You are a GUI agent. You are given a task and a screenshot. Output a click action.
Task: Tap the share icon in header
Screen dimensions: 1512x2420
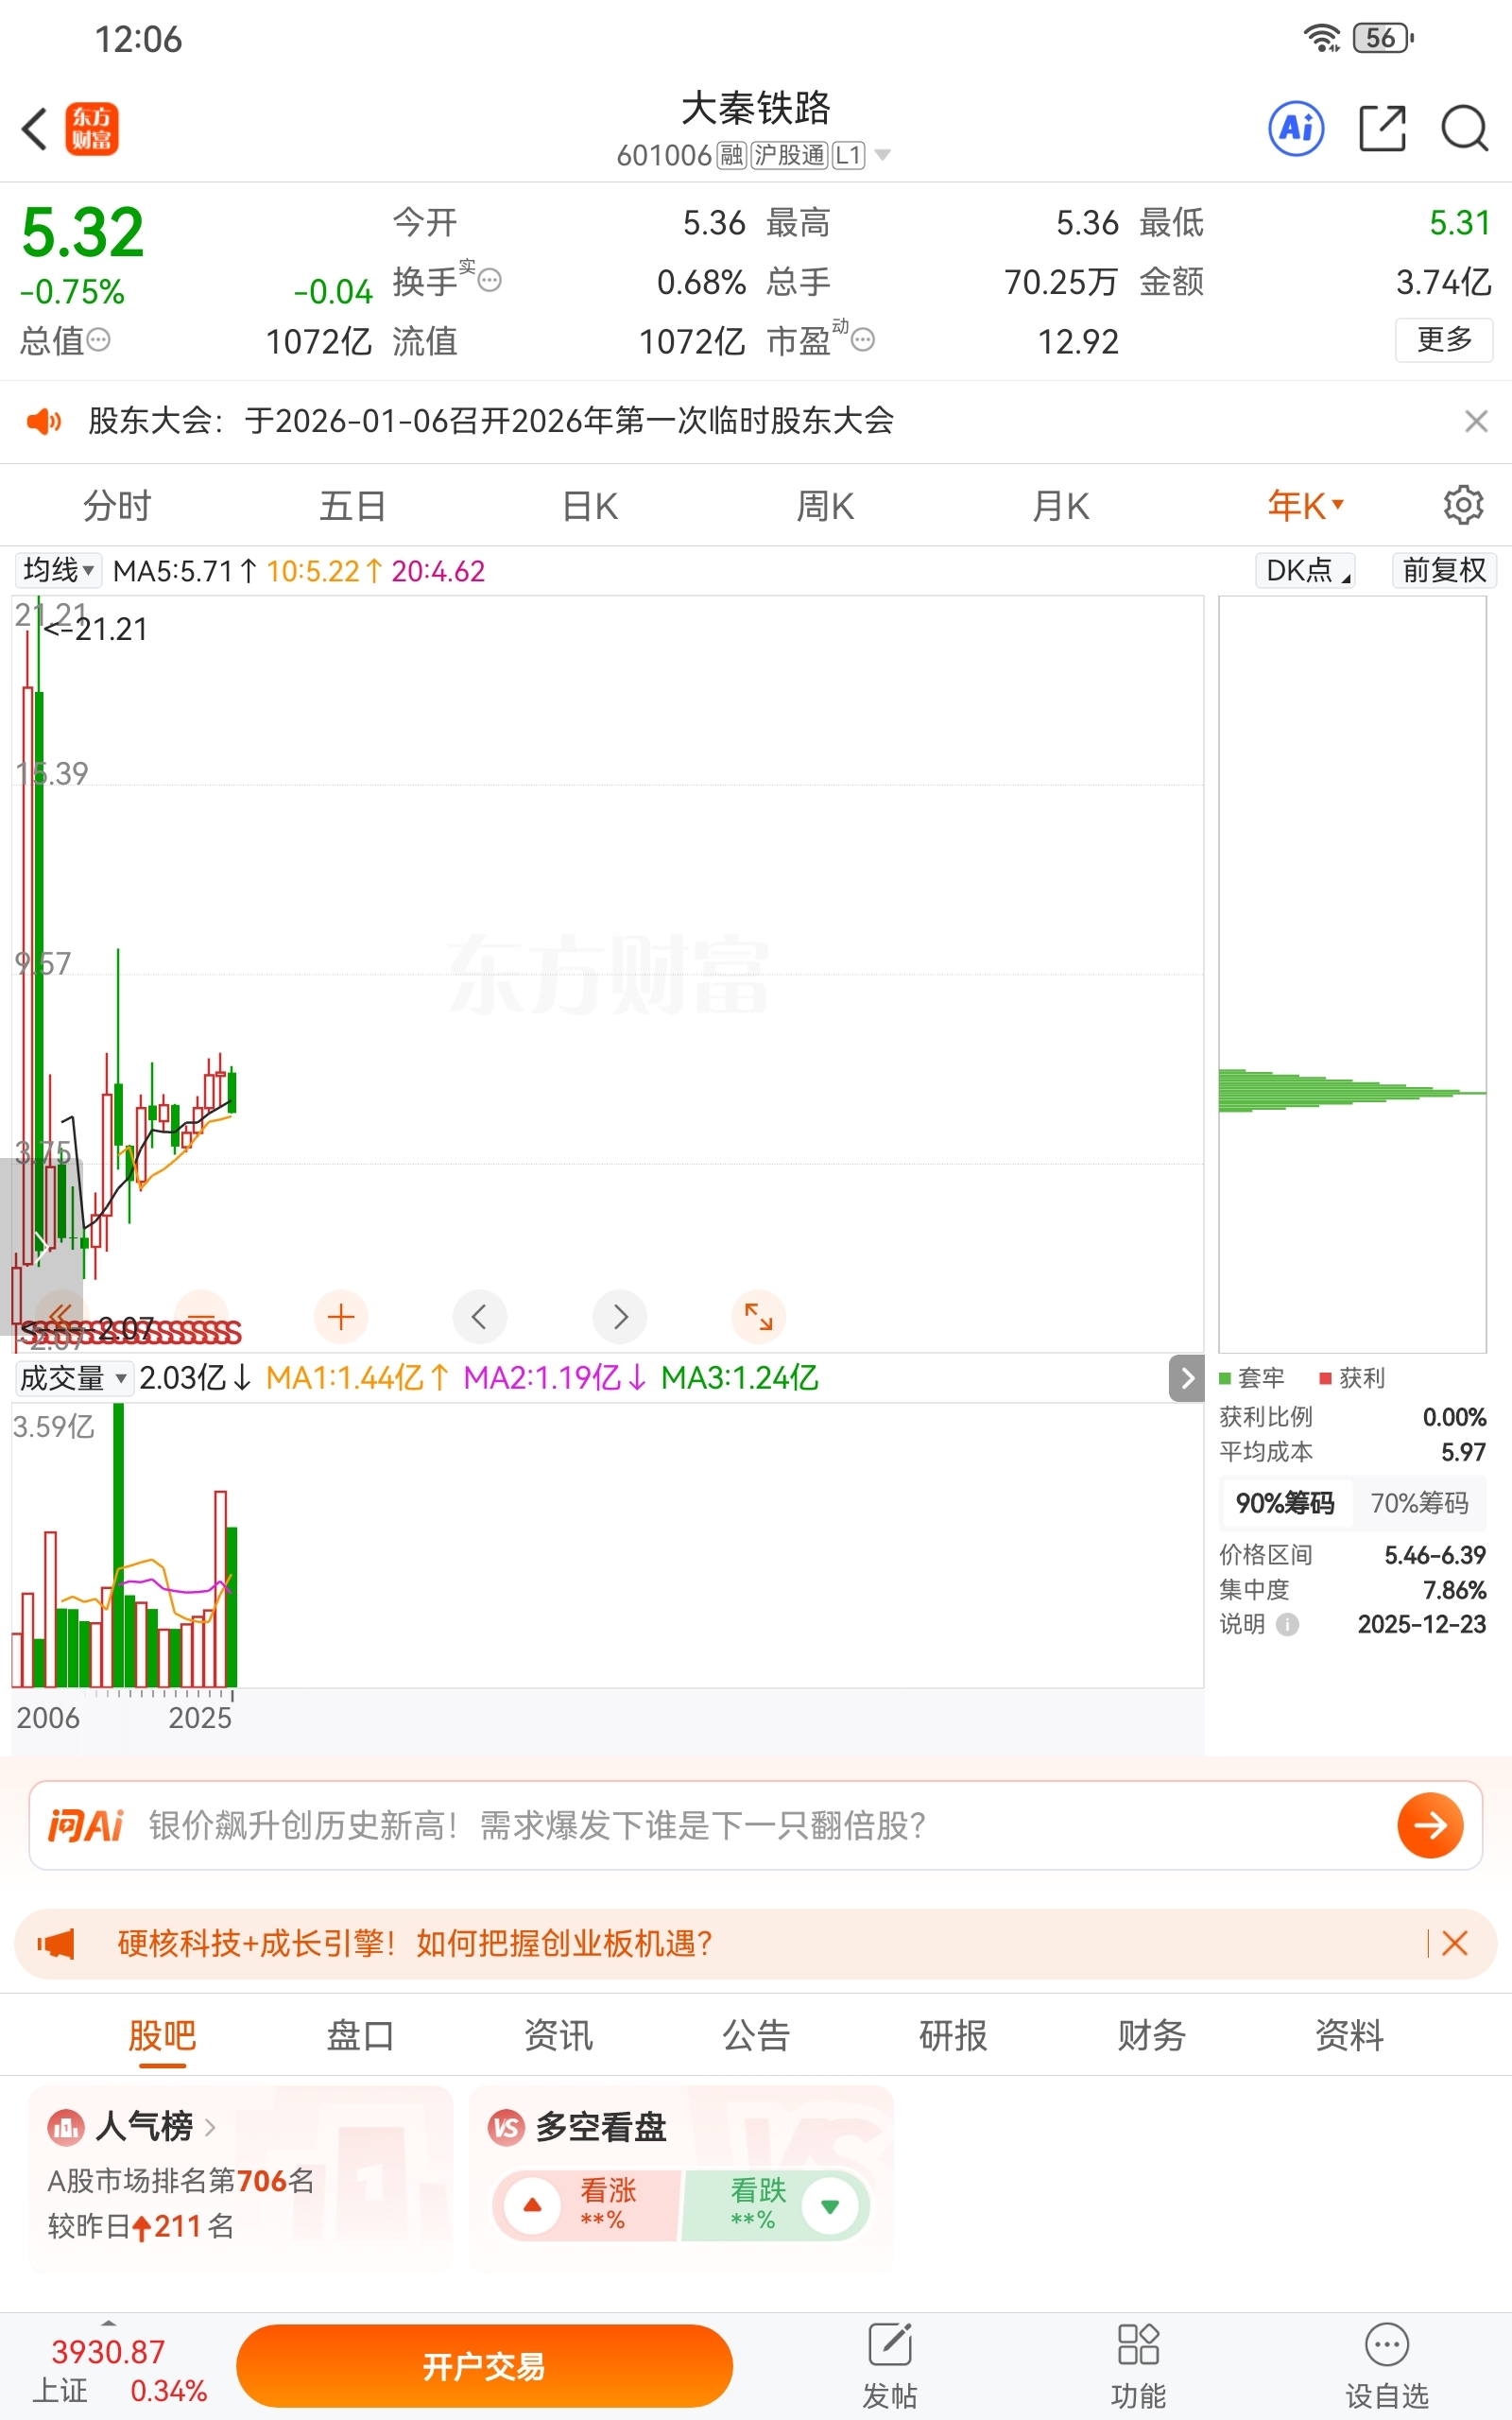[1382, 128]
